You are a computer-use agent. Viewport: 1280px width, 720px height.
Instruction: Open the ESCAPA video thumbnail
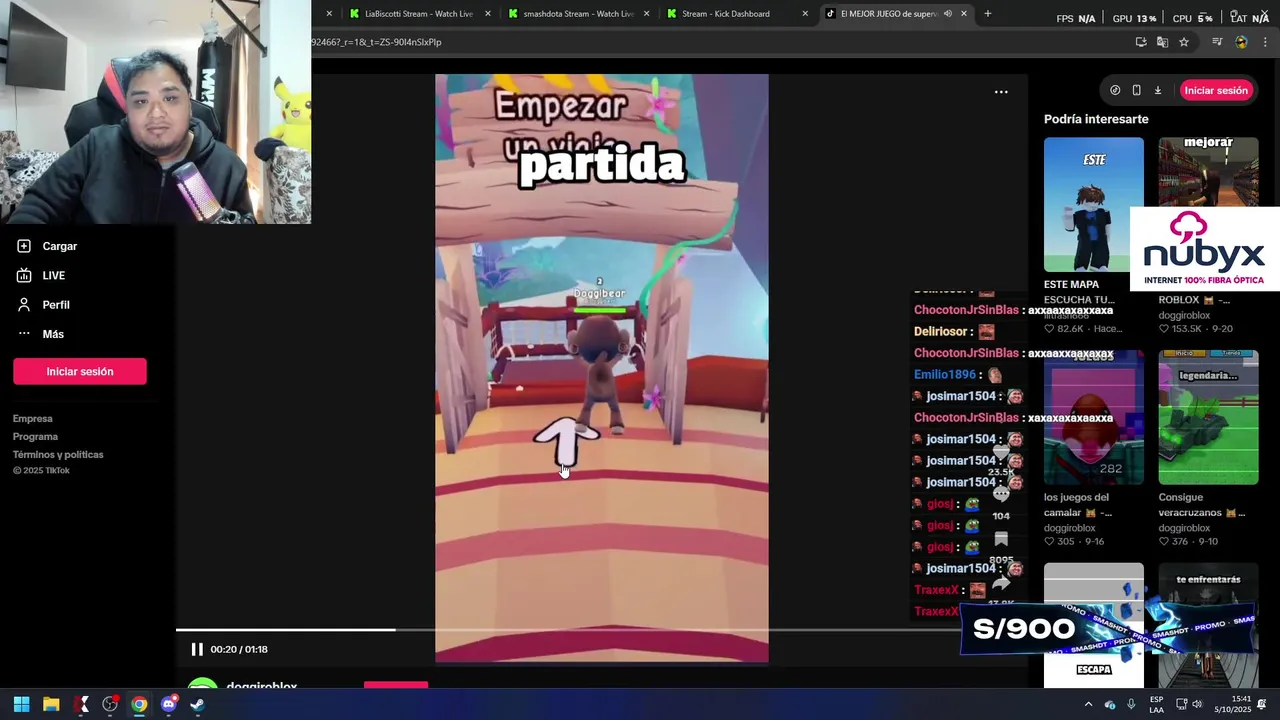pos(1094,625)
